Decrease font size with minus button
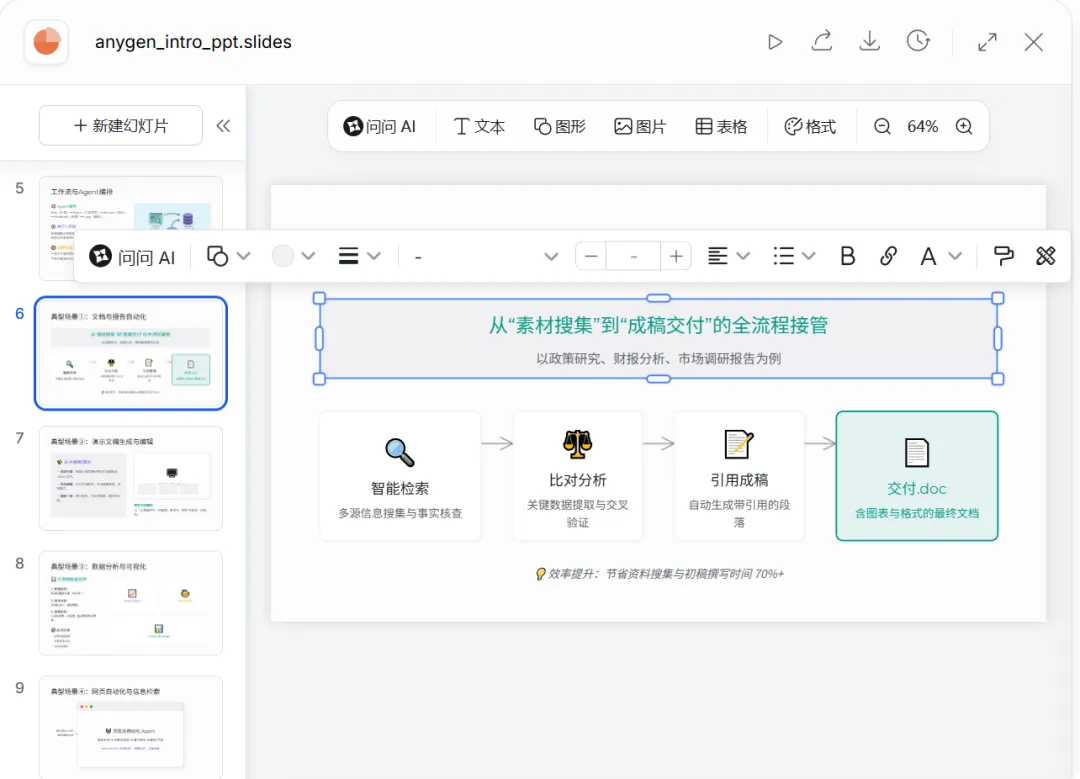Image resolution: width=1080 pixels, height=779 pixels. point(590,256)
